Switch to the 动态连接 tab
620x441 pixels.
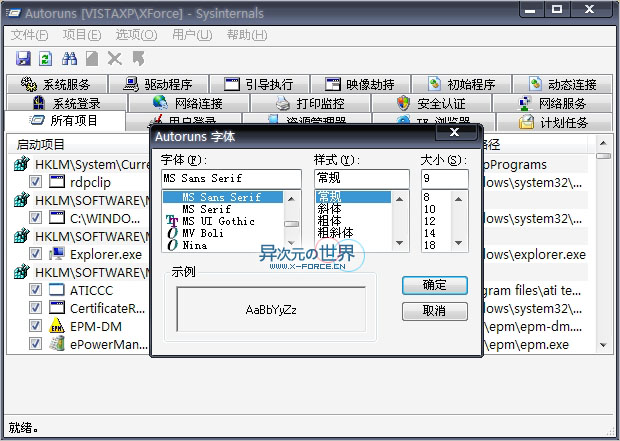(x=562, y=84)
